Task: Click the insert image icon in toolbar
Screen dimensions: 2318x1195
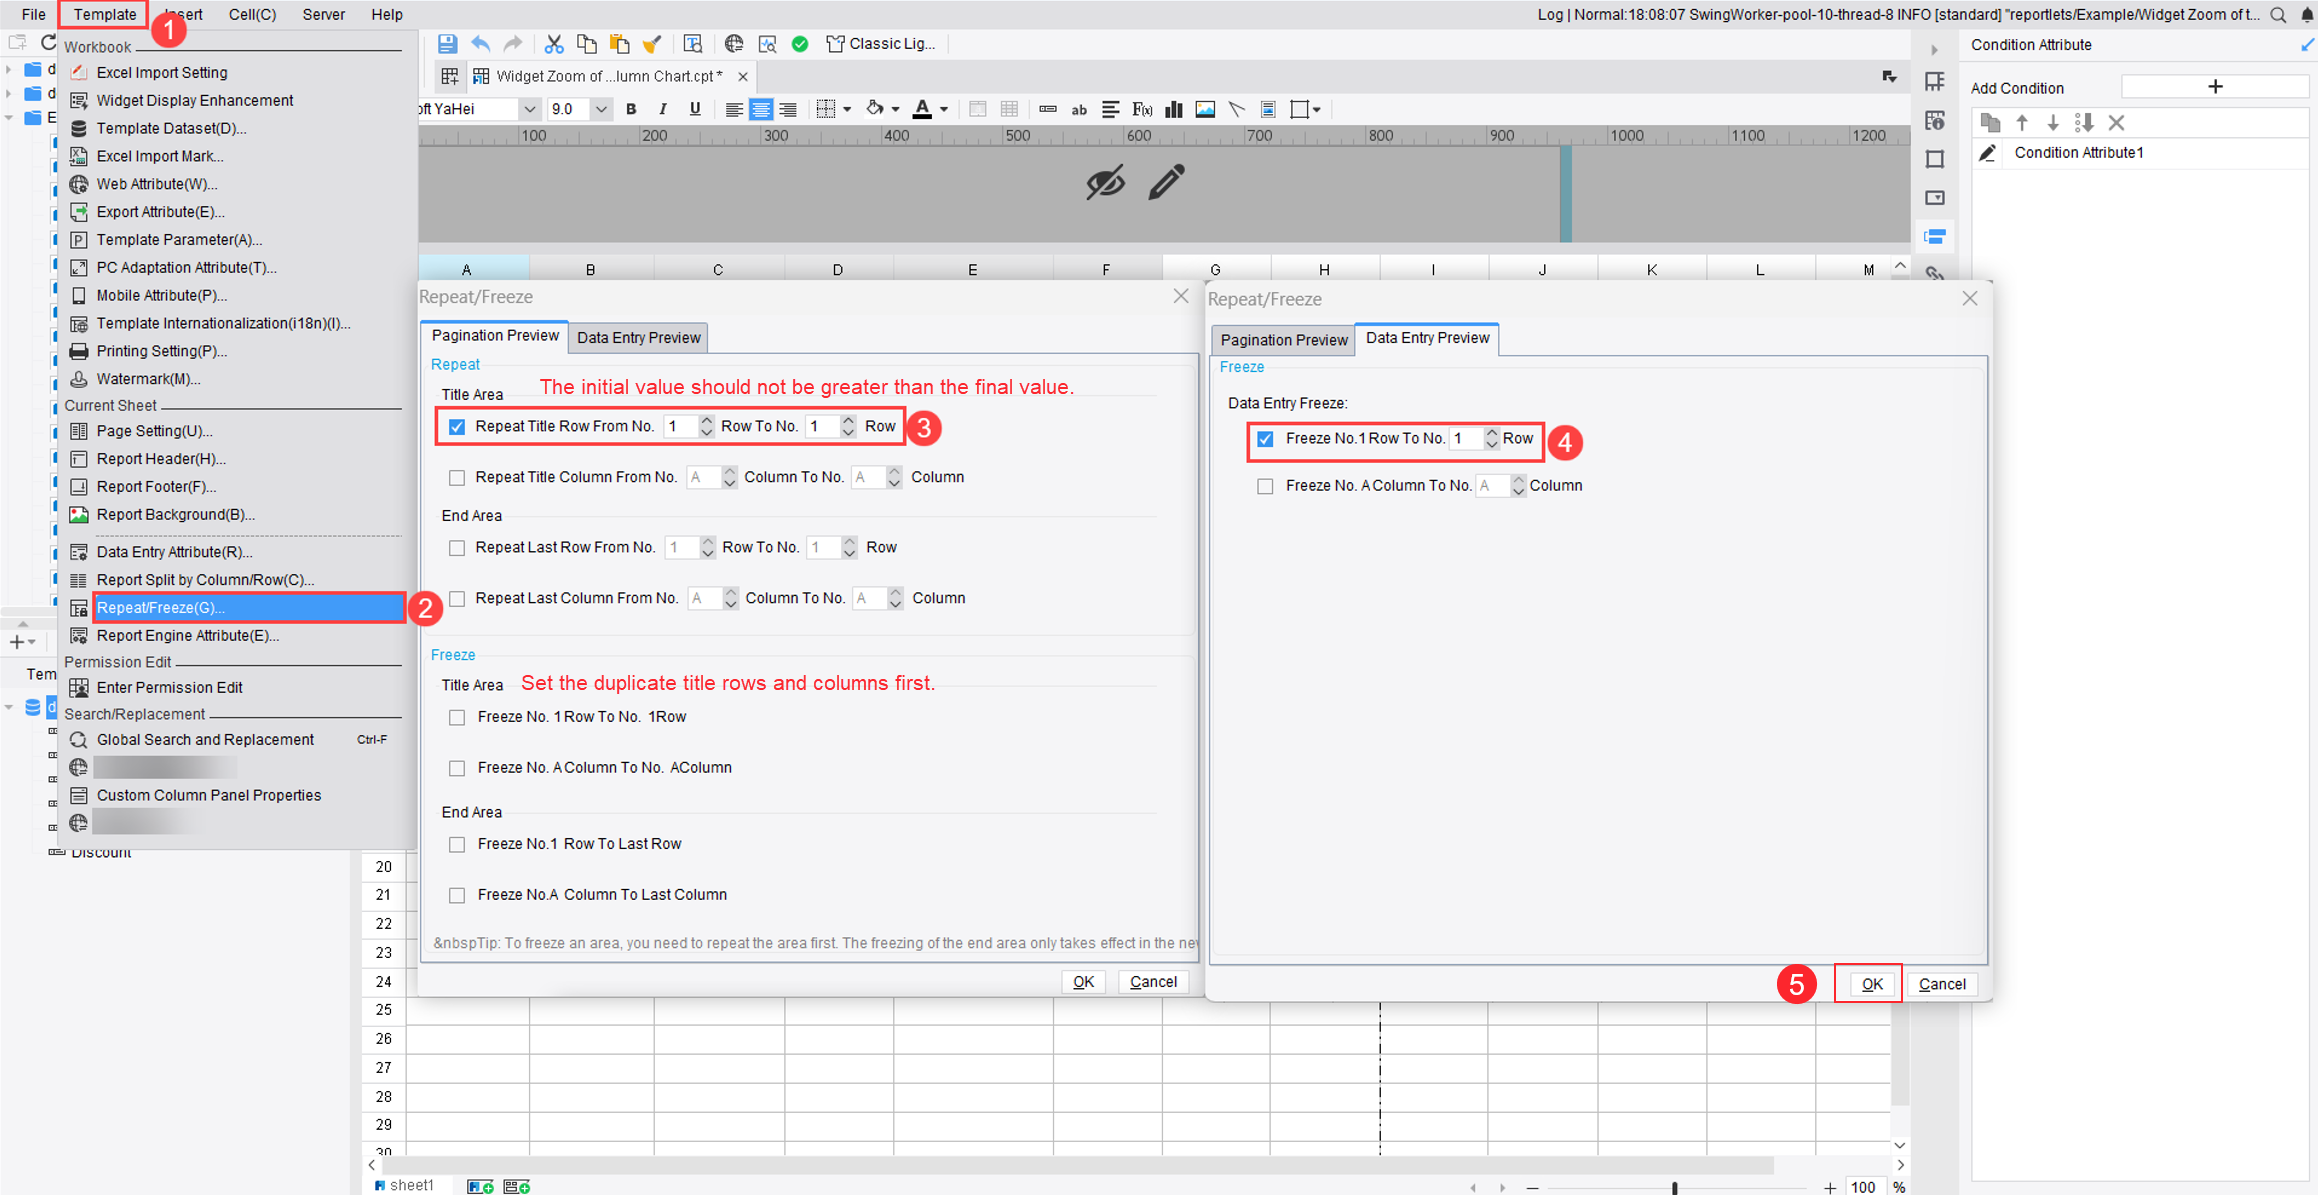Action: (1205, 109)
